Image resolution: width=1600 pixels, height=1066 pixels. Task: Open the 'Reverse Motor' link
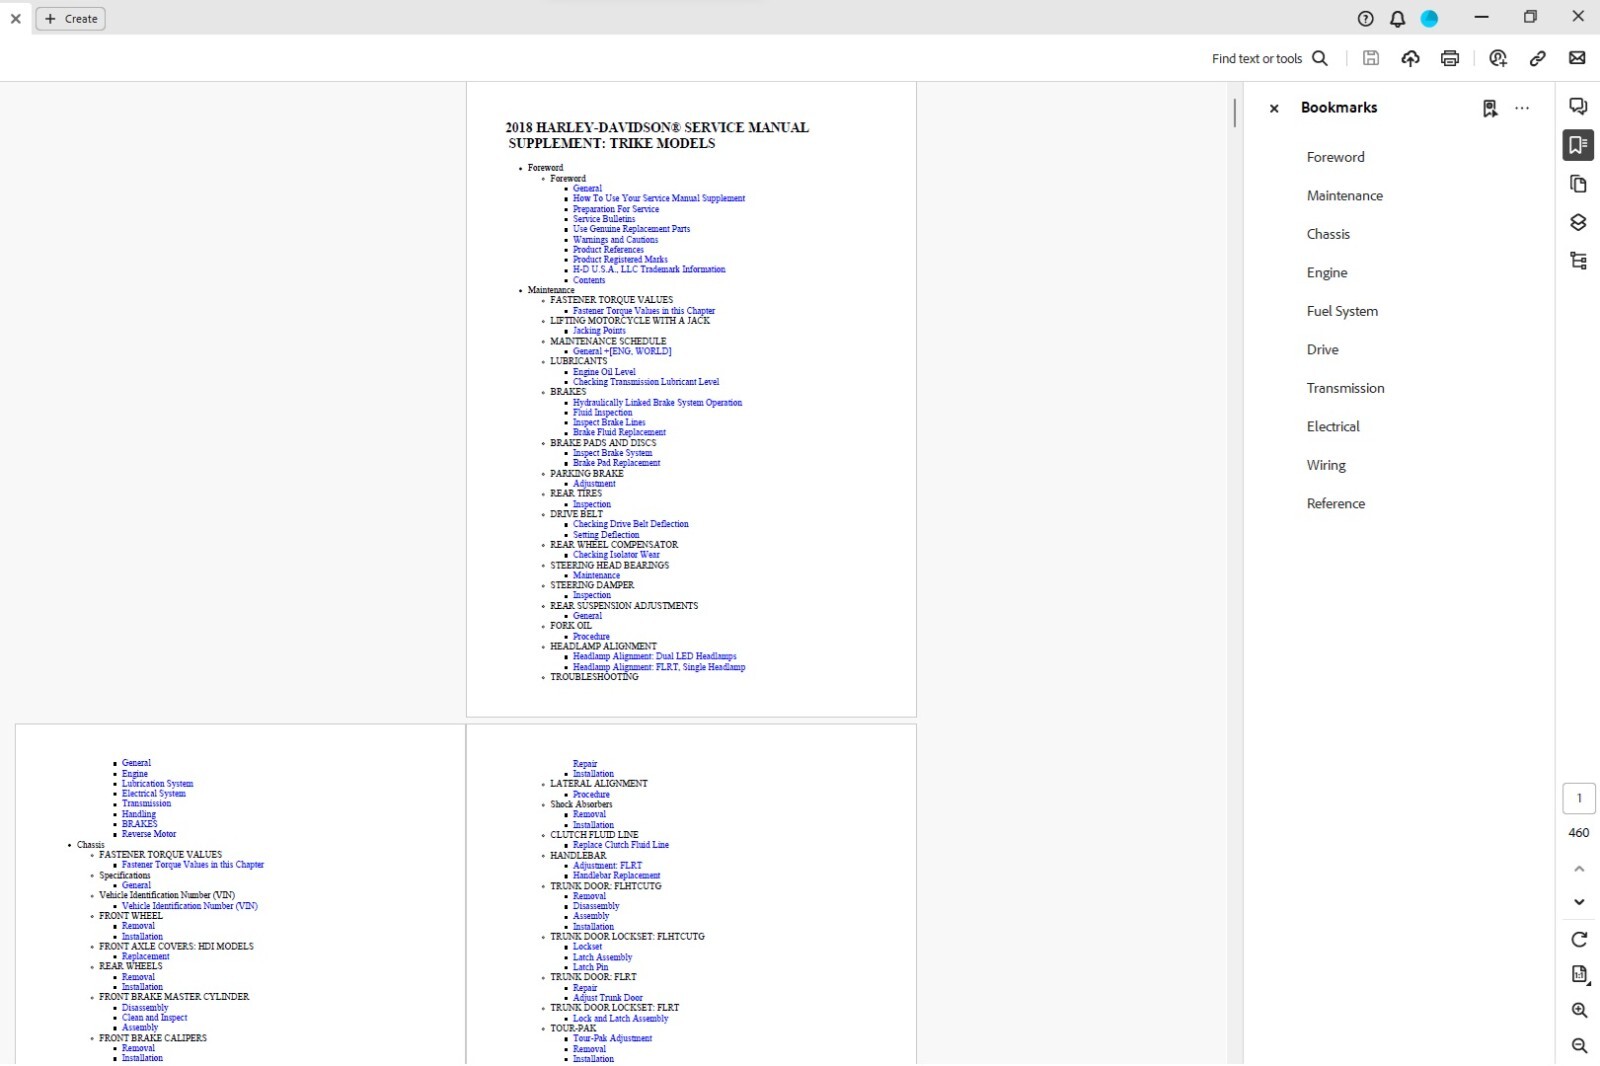pos(149,834)
